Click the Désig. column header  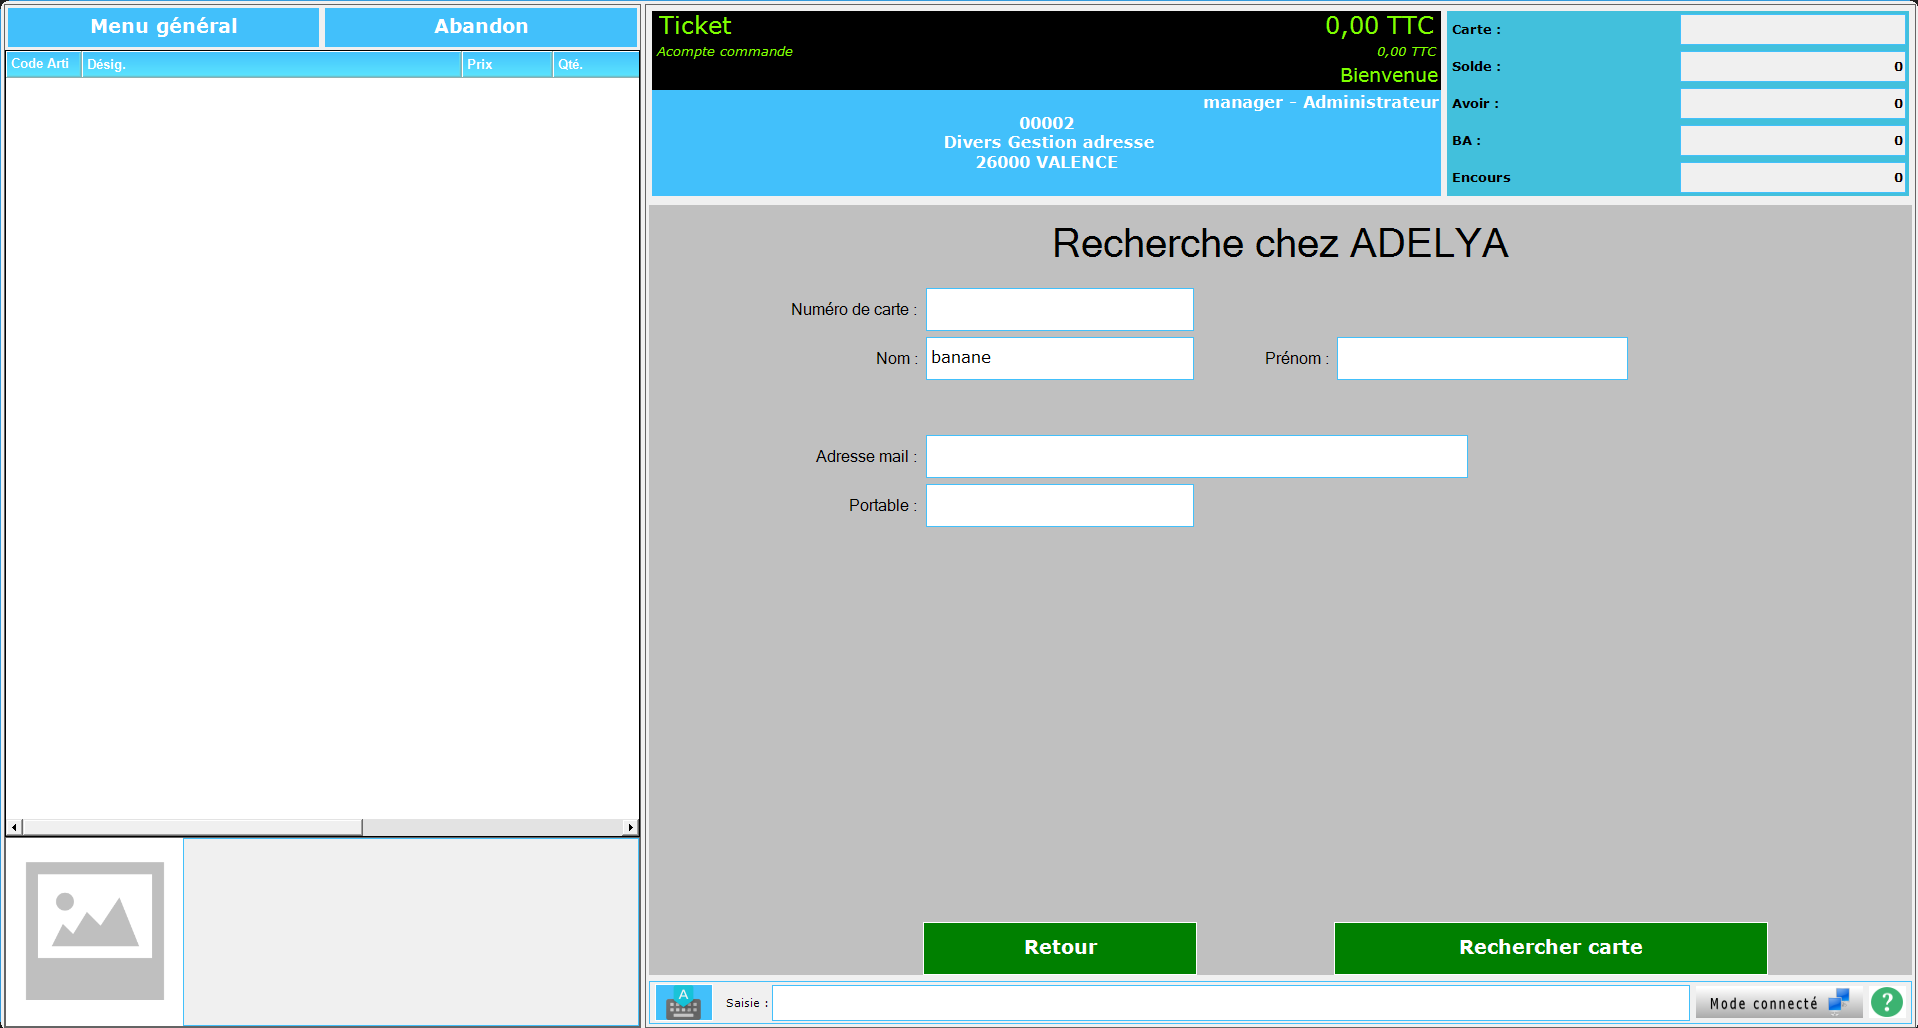(x=272, y=64)
